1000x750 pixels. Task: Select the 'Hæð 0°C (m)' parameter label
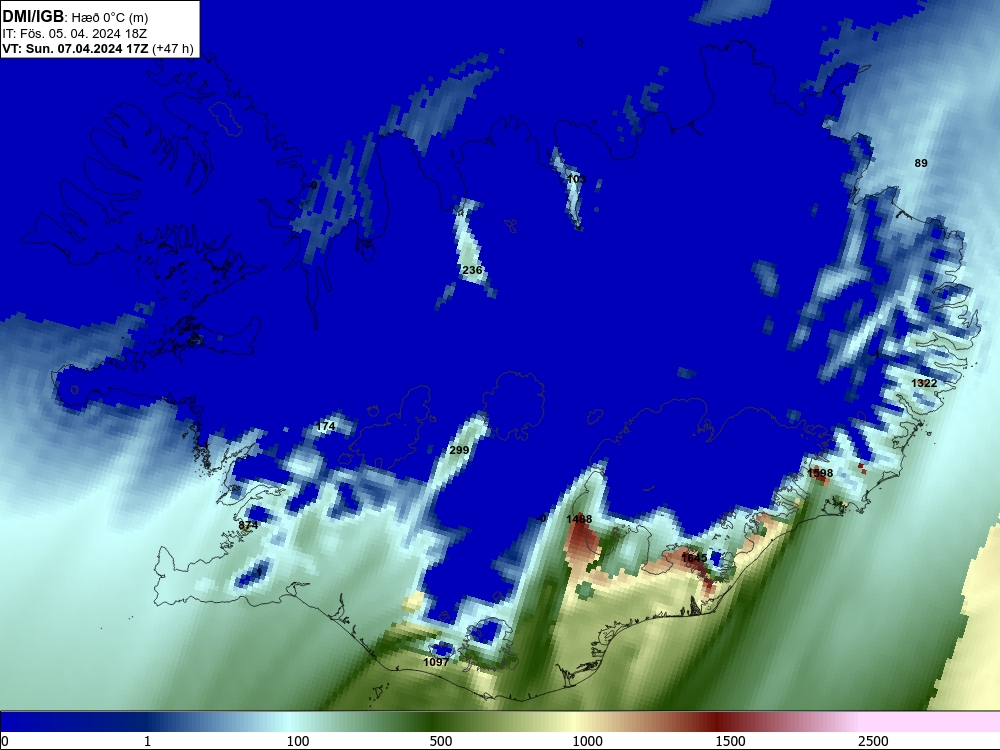[x=110, y=17]
